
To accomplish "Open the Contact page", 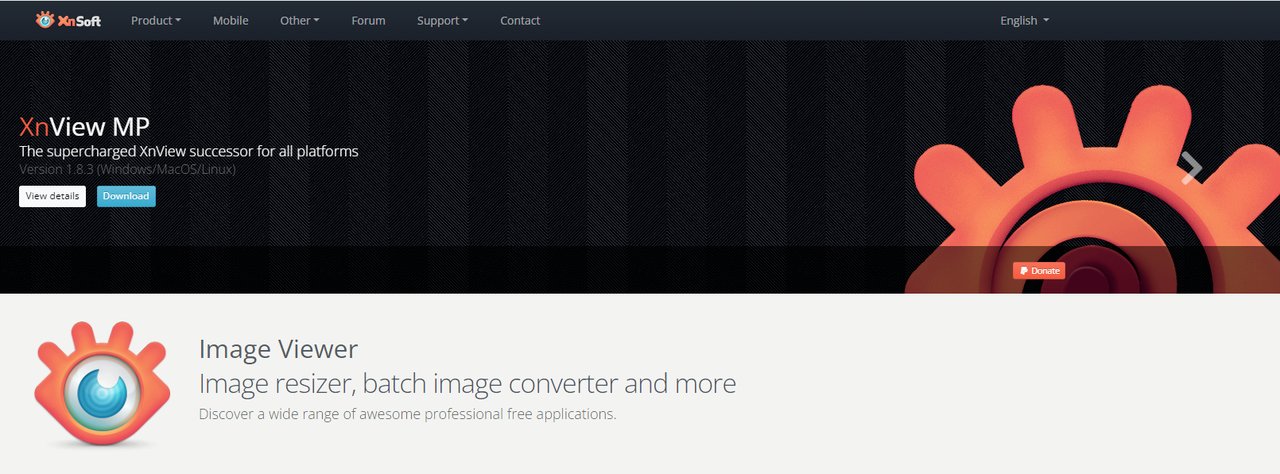I will (x=520, y=20).
